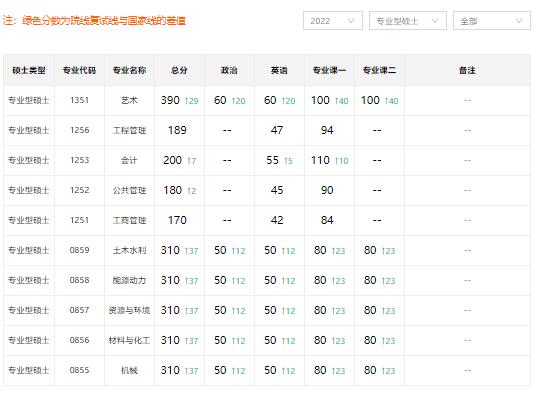Click major code 0856
The image size is (537, 393).
[79, 340]
